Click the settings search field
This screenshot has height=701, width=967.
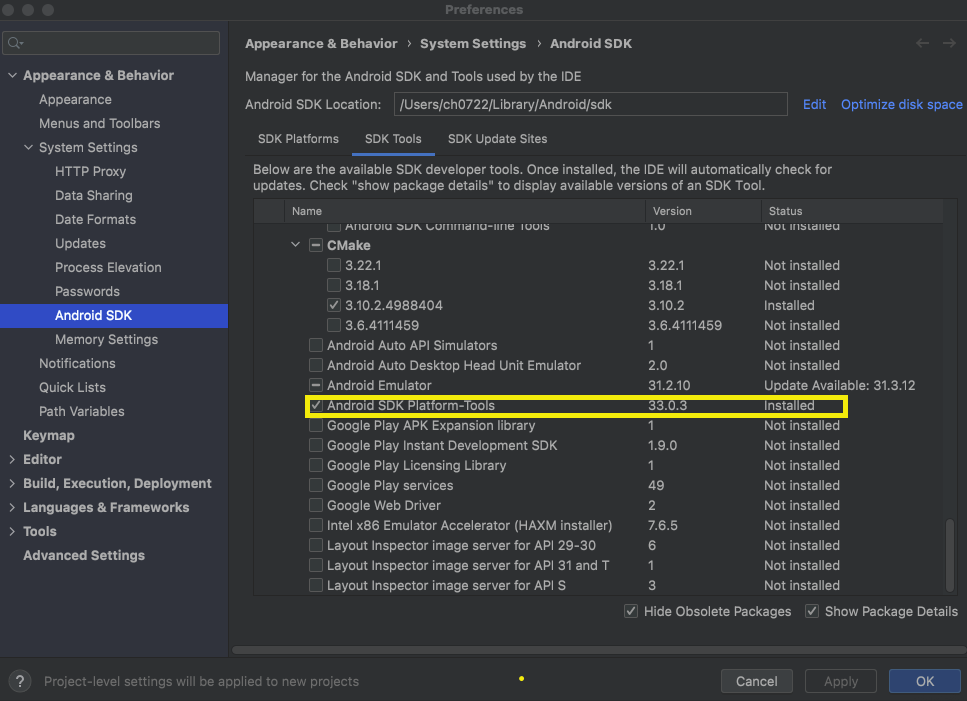click(111, 43)
